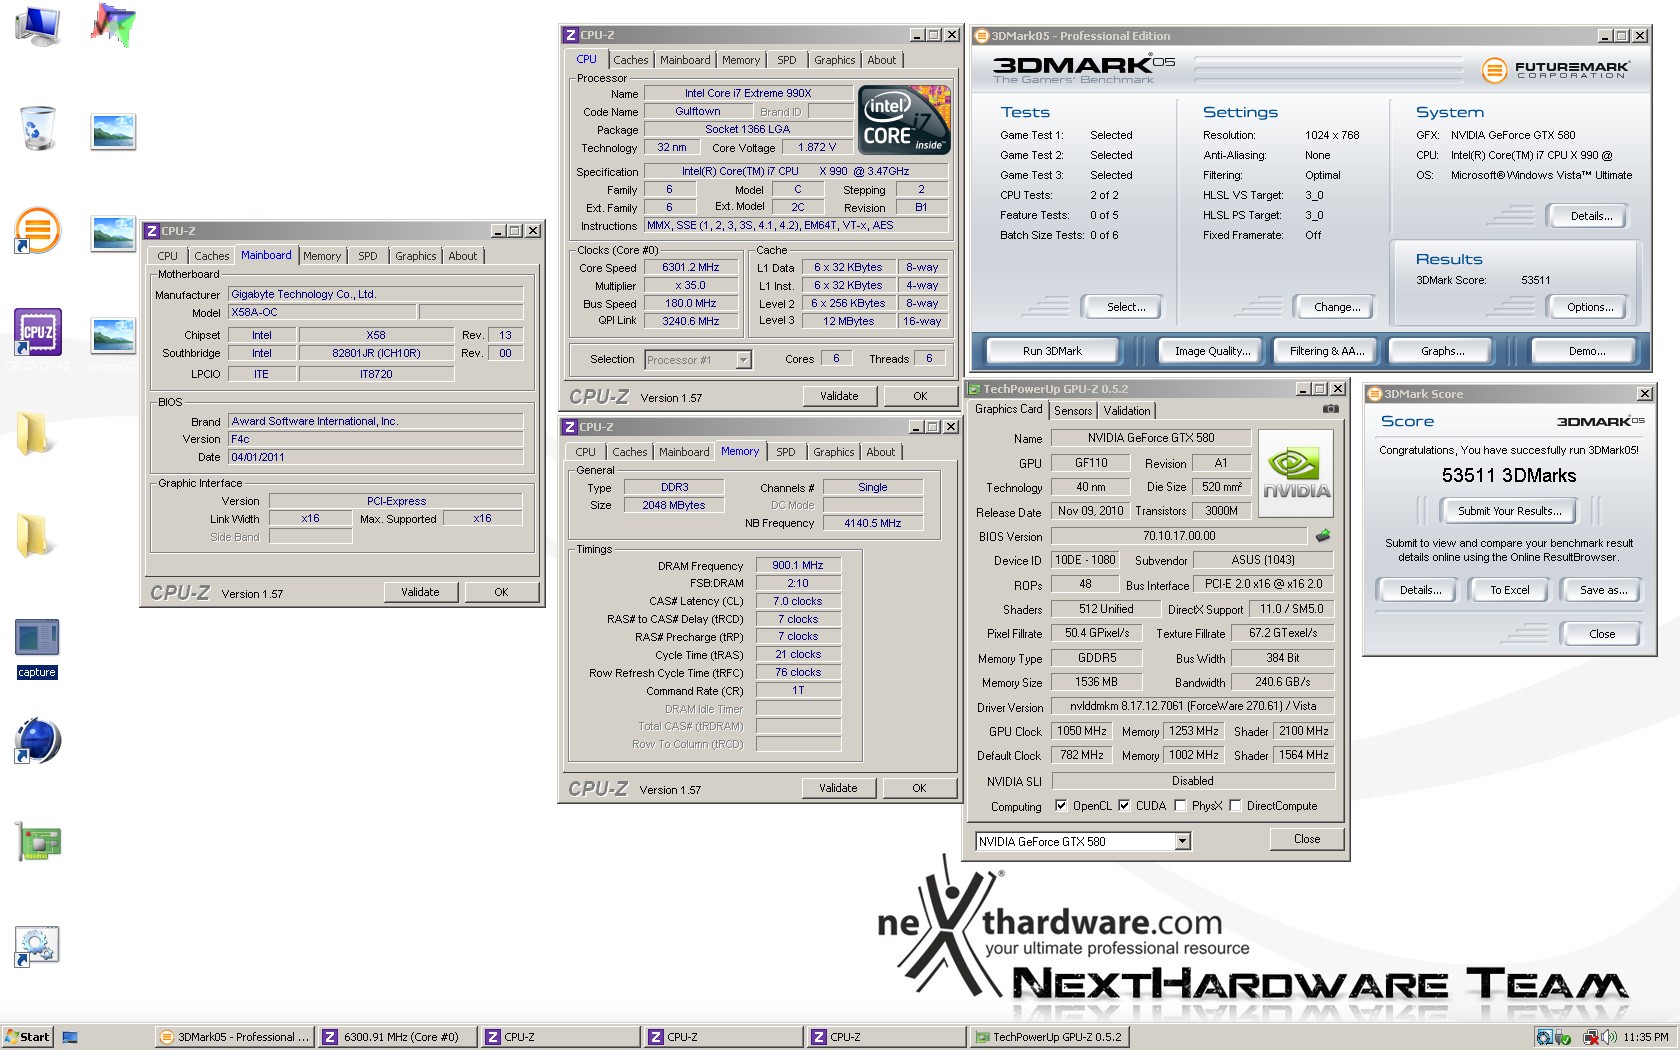Open the green graphics card desktop icon

(37, 843)
